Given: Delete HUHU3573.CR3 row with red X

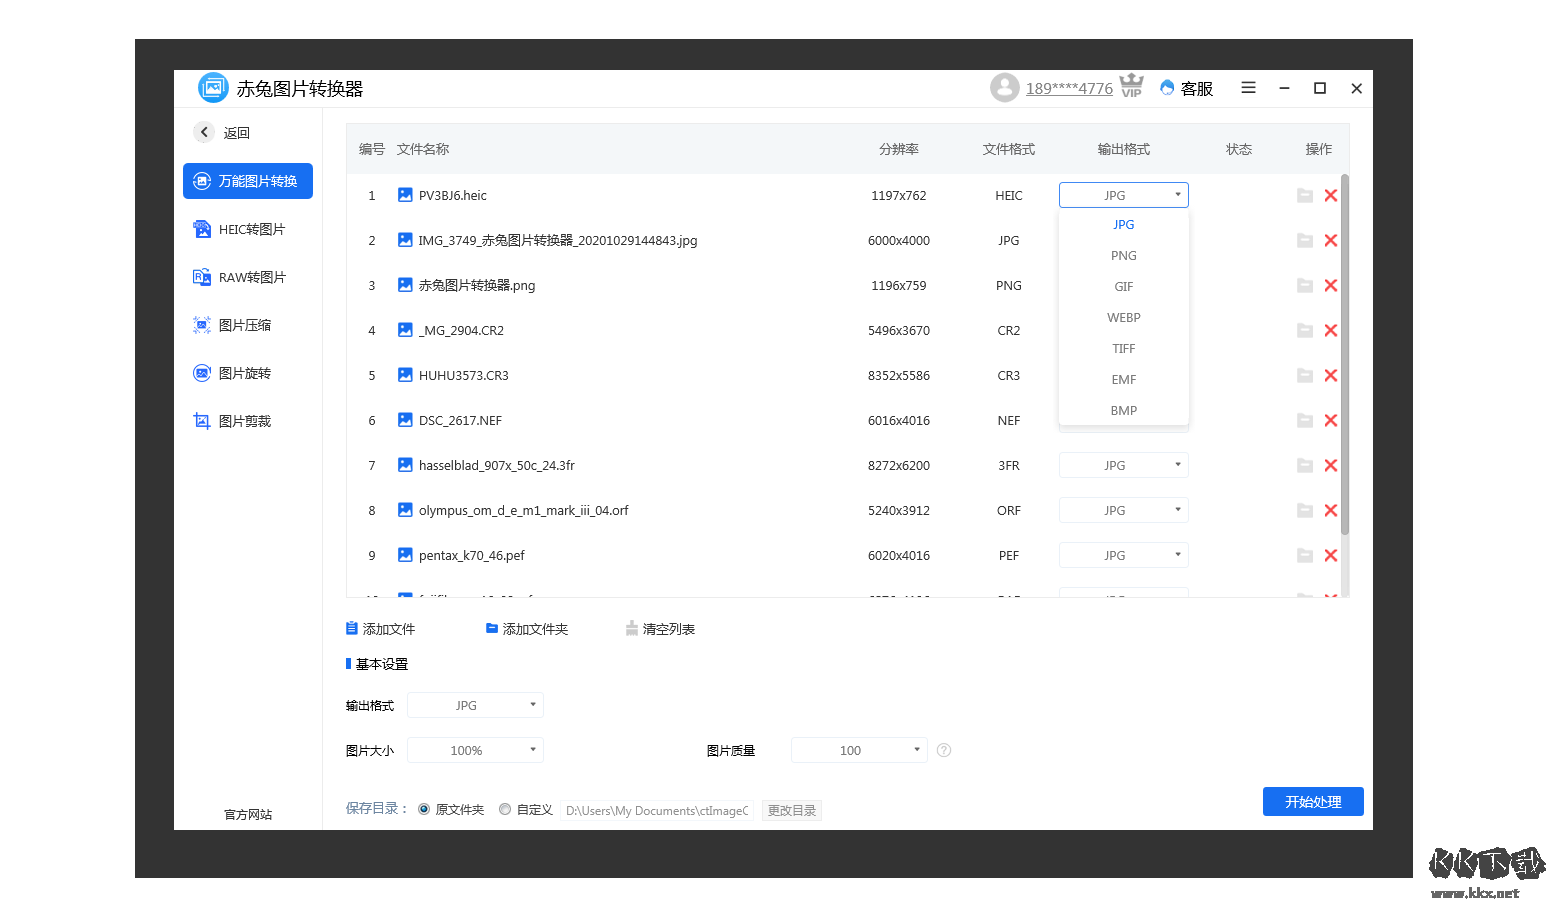Looking at the screenshot, I should tap(1331, 375).
